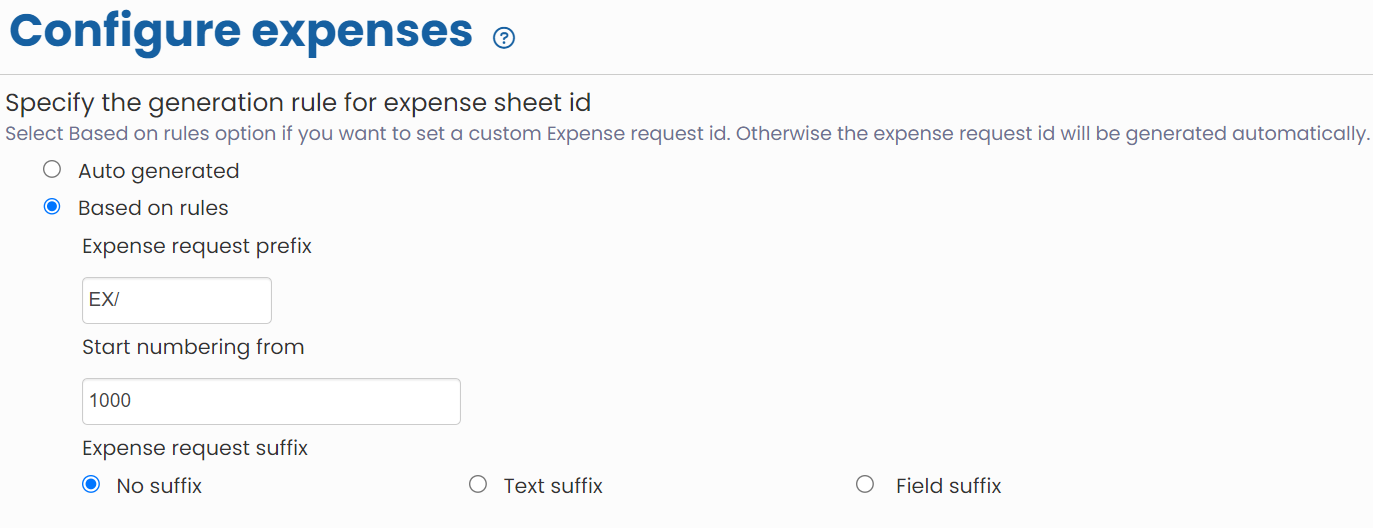Screen dimensions: 1373x528
Task: Click the Based on rules label text
Action: [153, 208]
